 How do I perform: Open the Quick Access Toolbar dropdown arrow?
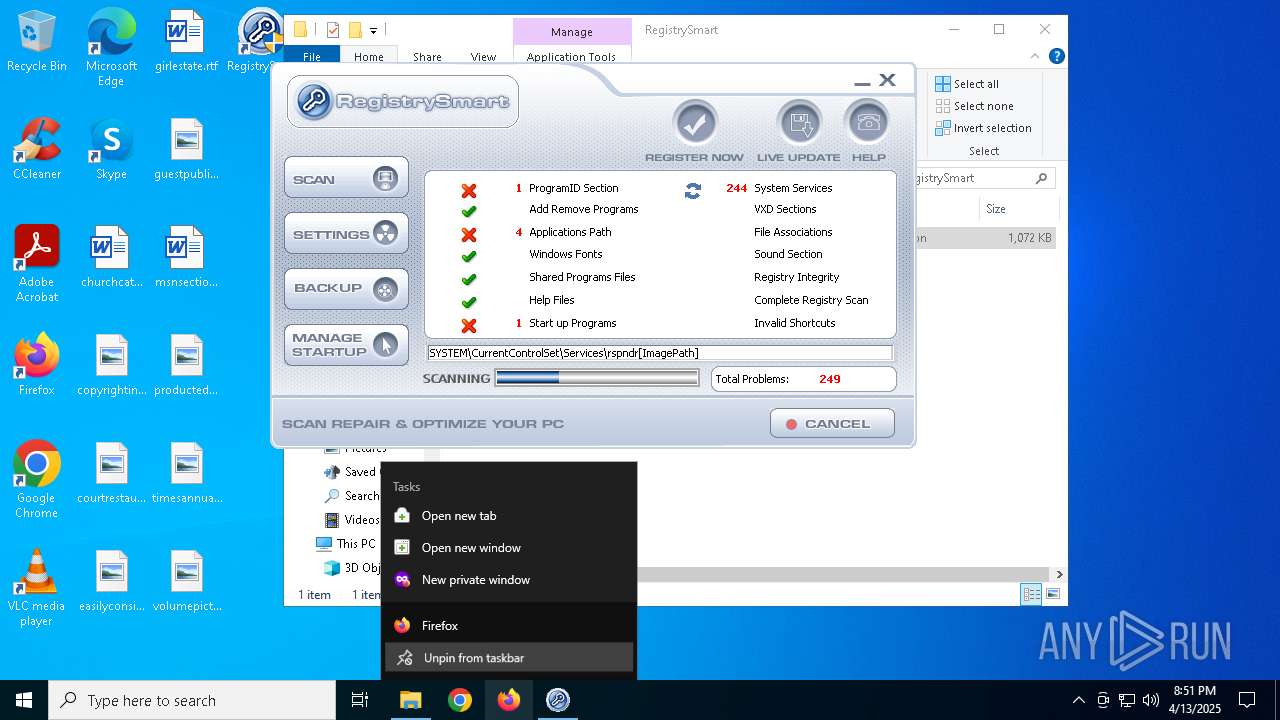373,31
